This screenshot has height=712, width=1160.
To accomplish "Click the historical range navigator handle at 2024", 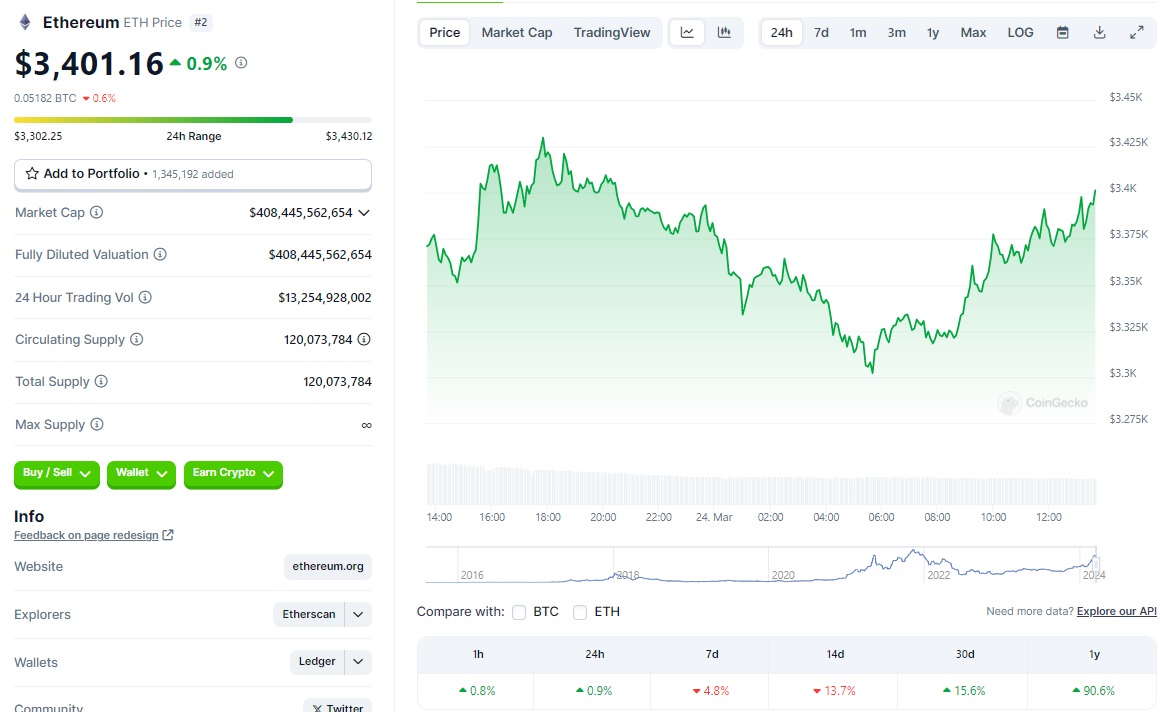I will point(1096,564).
